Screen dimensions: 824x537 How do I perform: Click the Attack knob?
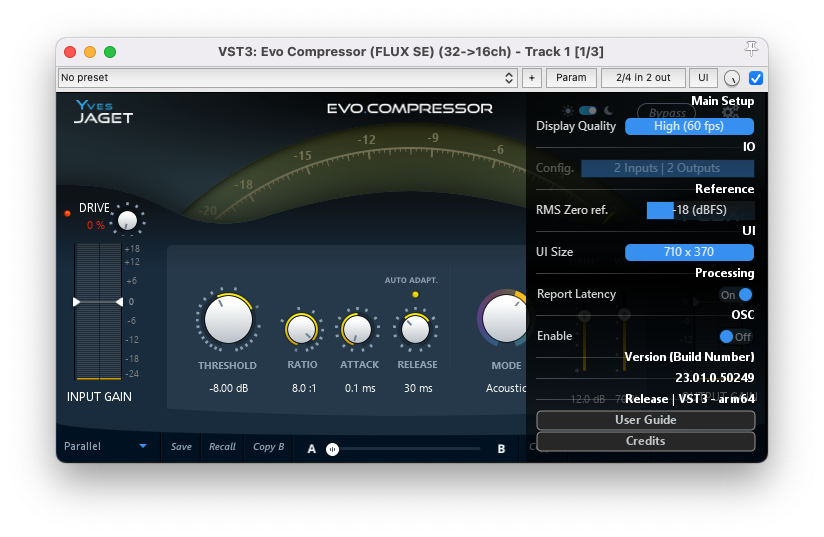358,329
